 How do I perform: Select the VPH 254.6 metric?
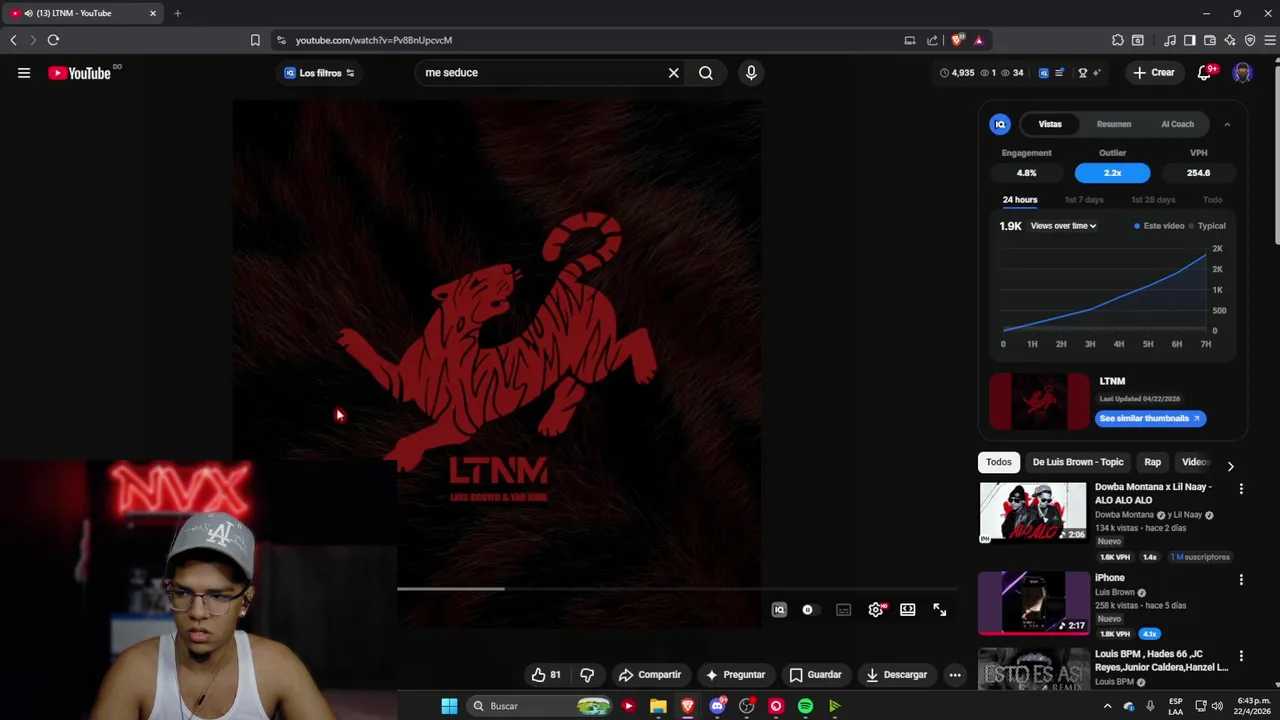1198,173
